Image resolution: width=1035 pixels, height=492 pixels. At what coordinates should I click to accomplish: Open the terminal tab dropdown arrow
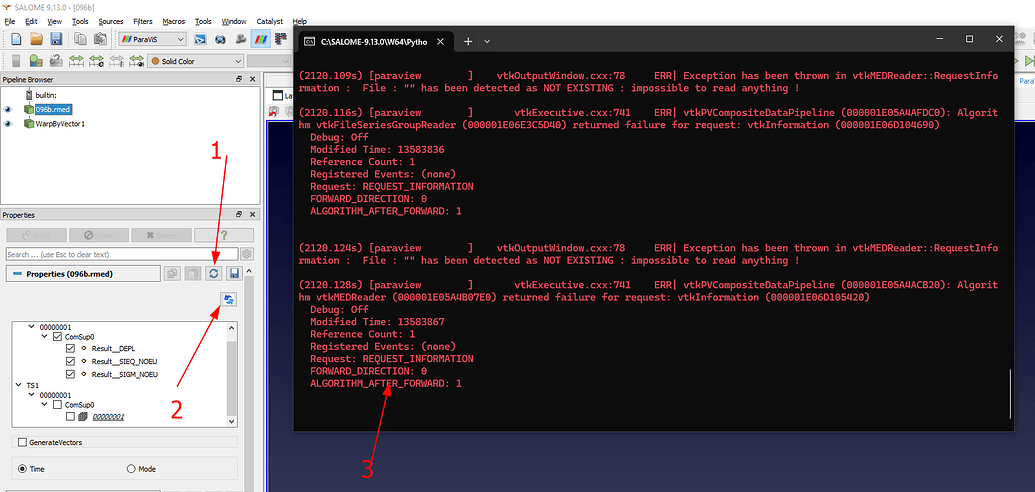point(487,42)
